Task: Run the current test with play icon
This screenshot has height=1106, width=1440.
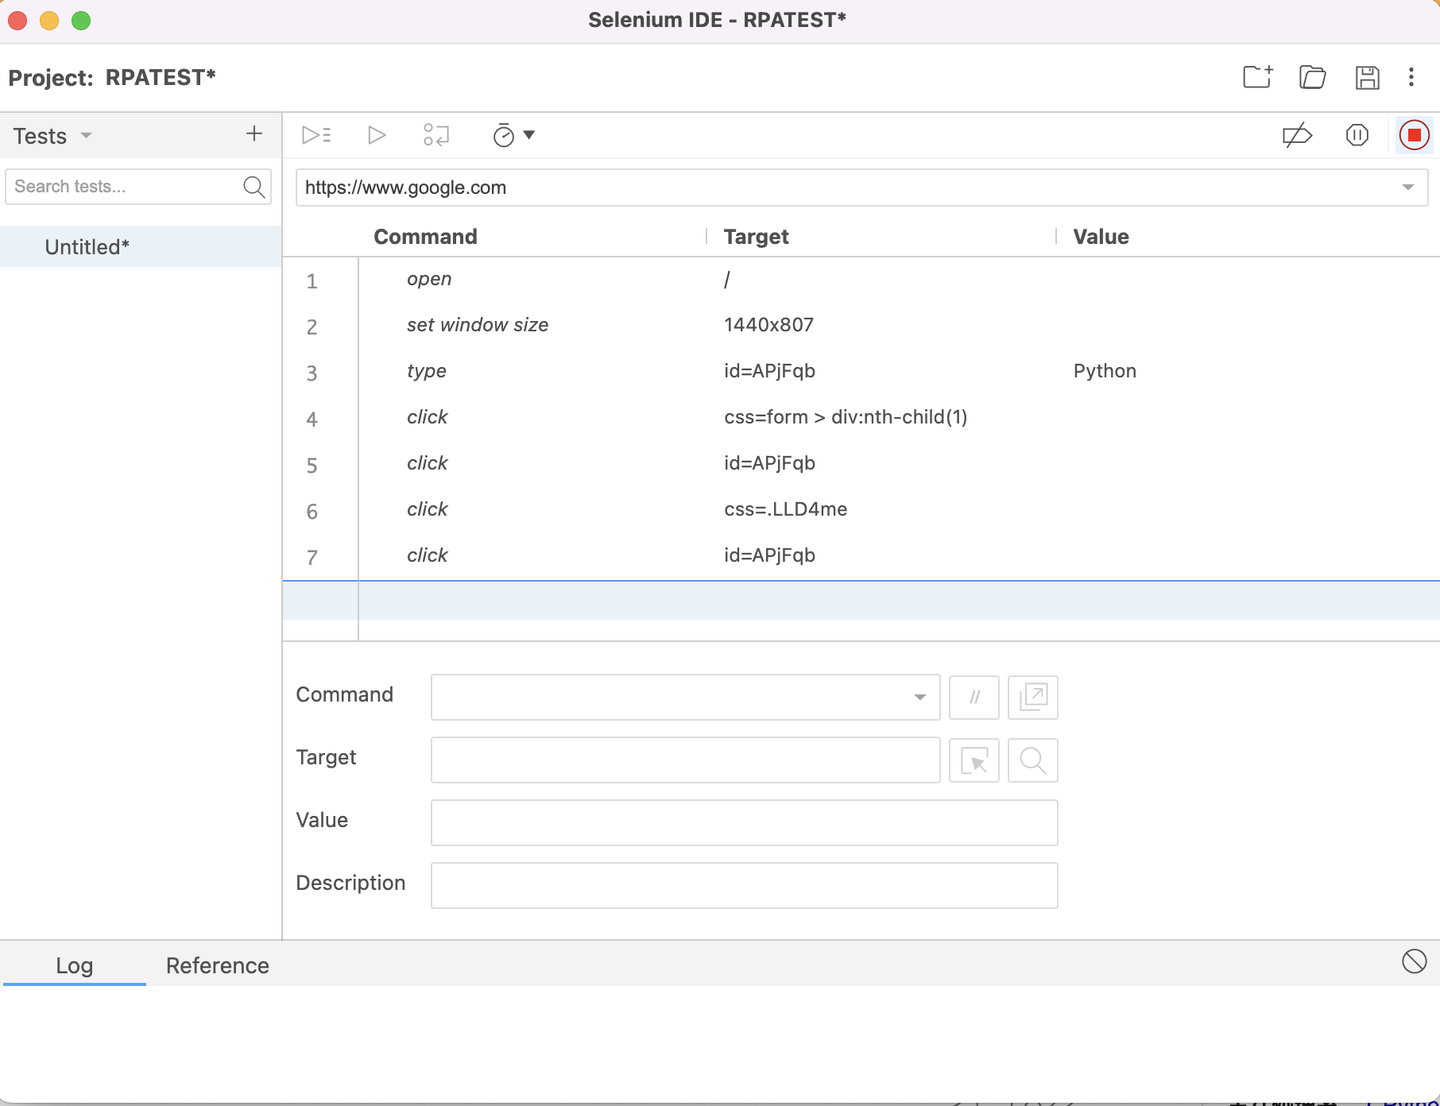Action: click(x=376, y=135)
